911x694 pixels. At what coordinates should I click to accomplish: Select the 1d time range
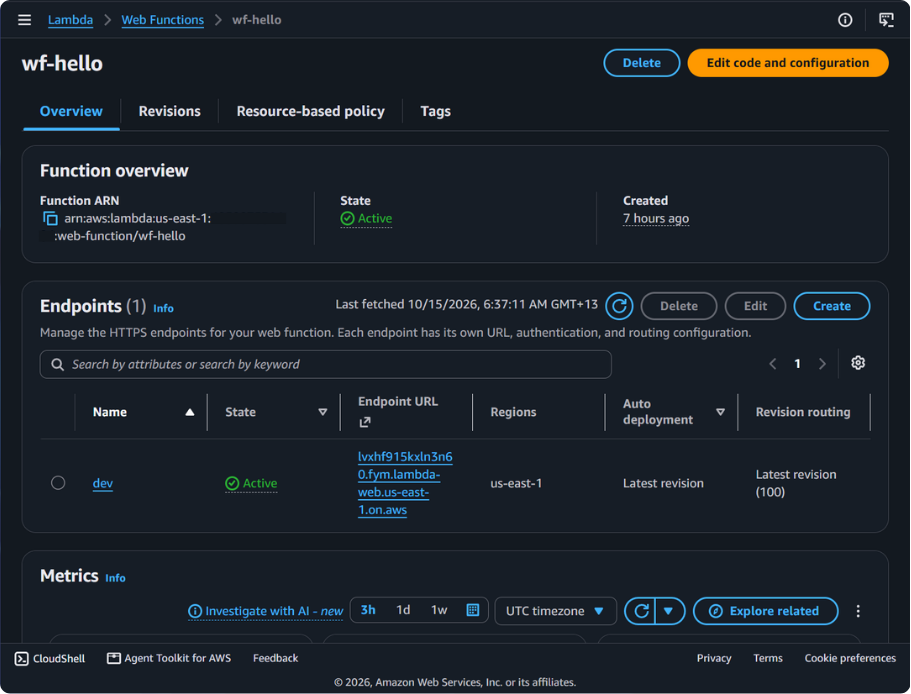pyautogui.click(x=403, y=610)
